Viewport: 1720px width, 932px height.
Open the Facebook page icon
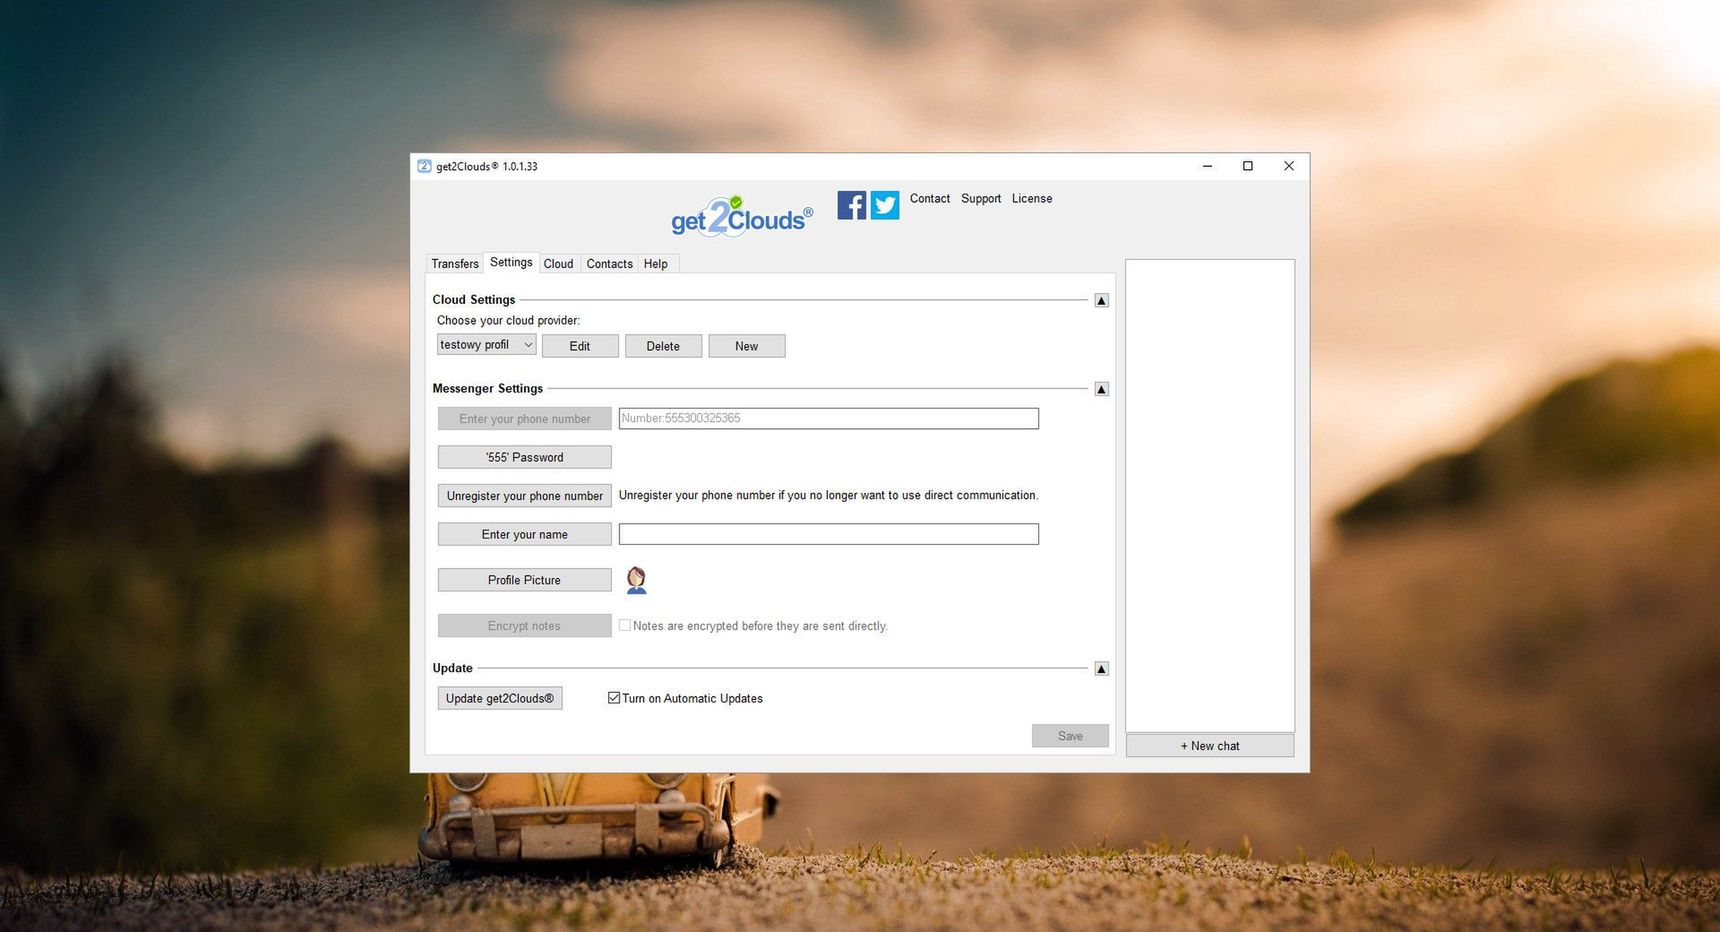pyautogui.click(x=851, y=205)
